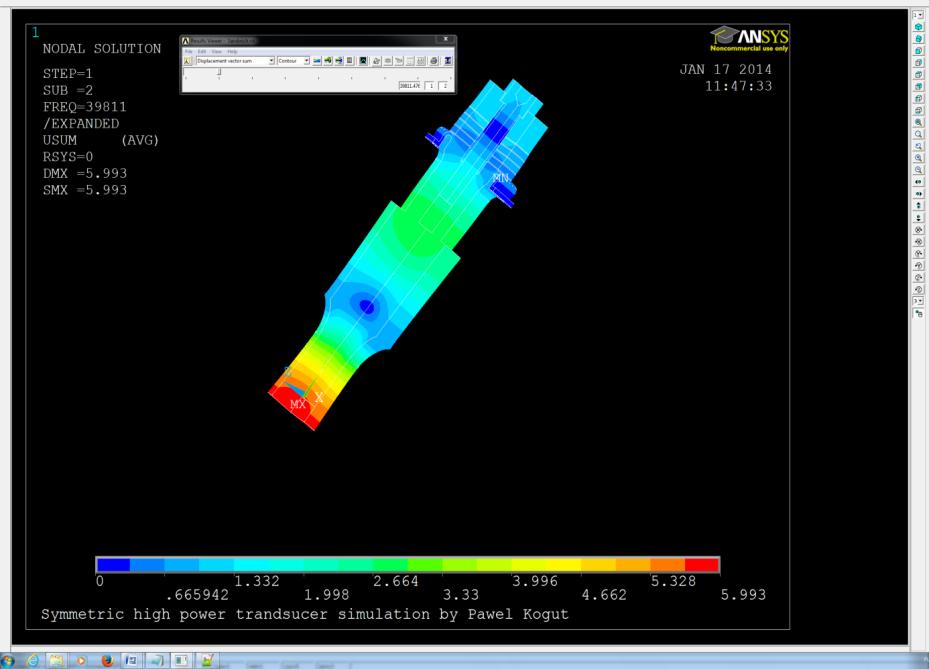
Task: Click the red legend swatch near 5.993
Action: pos(702,565)
